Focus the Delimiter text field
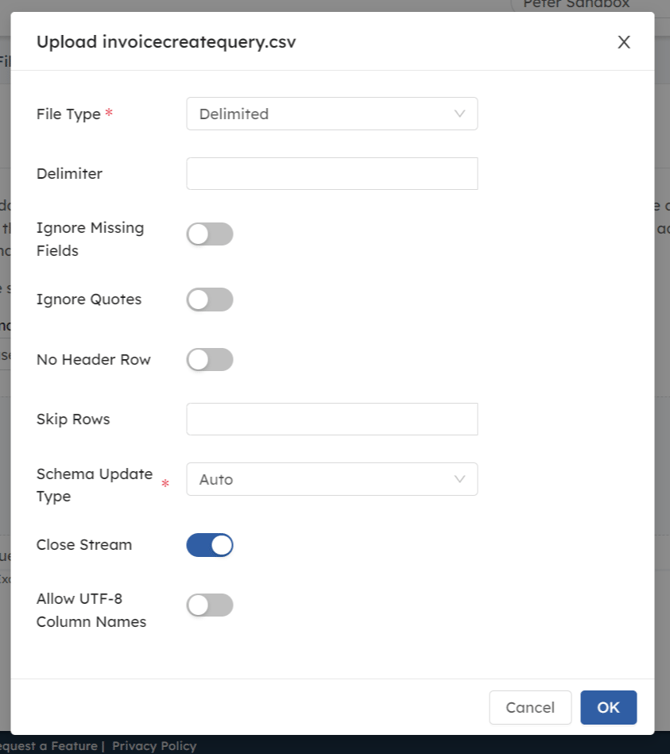Image resolution: width=670 pixels, height=754 pixels. [332, 173]
